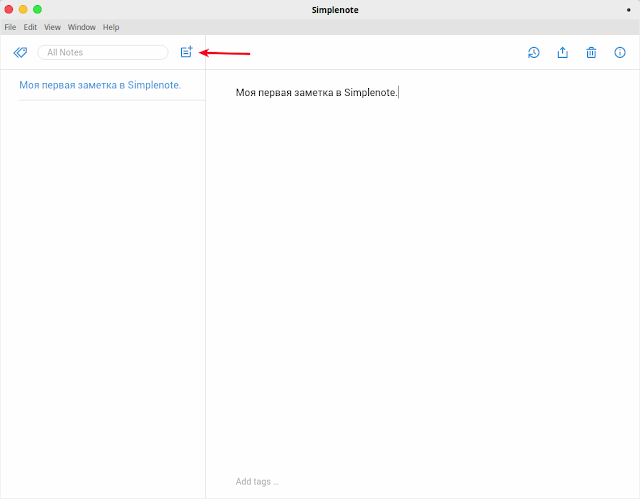Open the File menu
The height and width of the screenshot is (499, 640).
[10, 27]
